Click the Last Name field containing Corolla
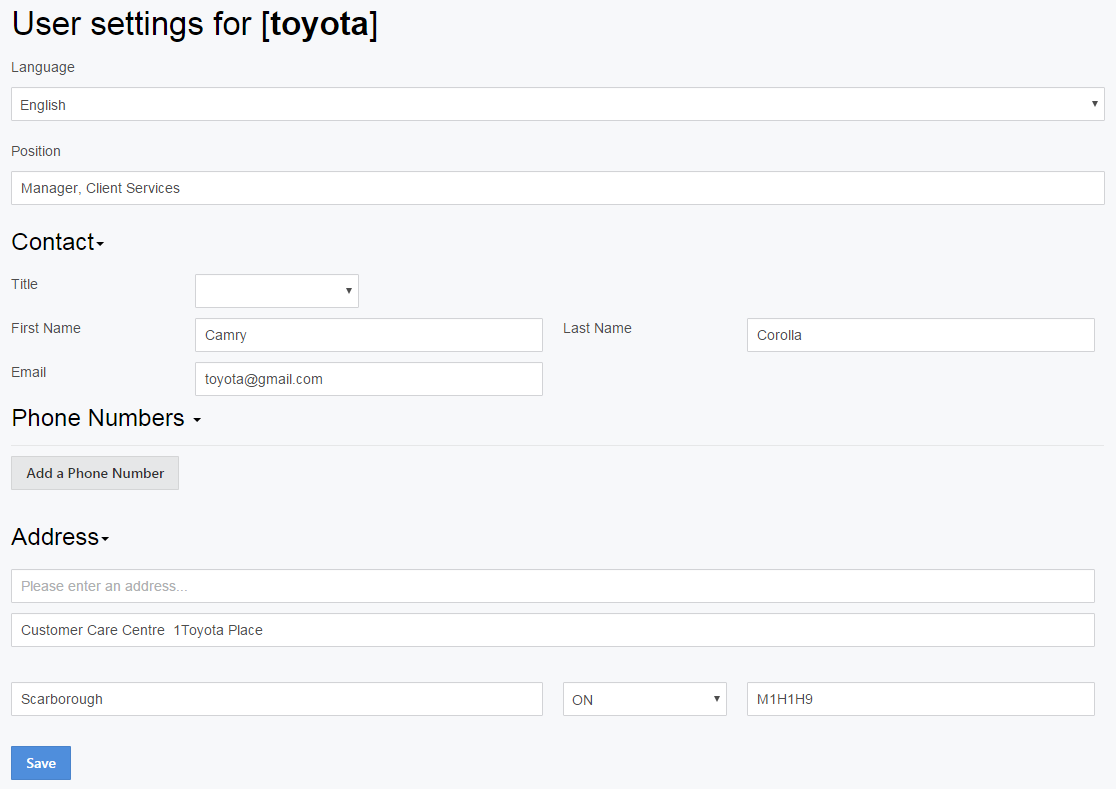This screenshot has width=1116, height=789. point(920,335)
